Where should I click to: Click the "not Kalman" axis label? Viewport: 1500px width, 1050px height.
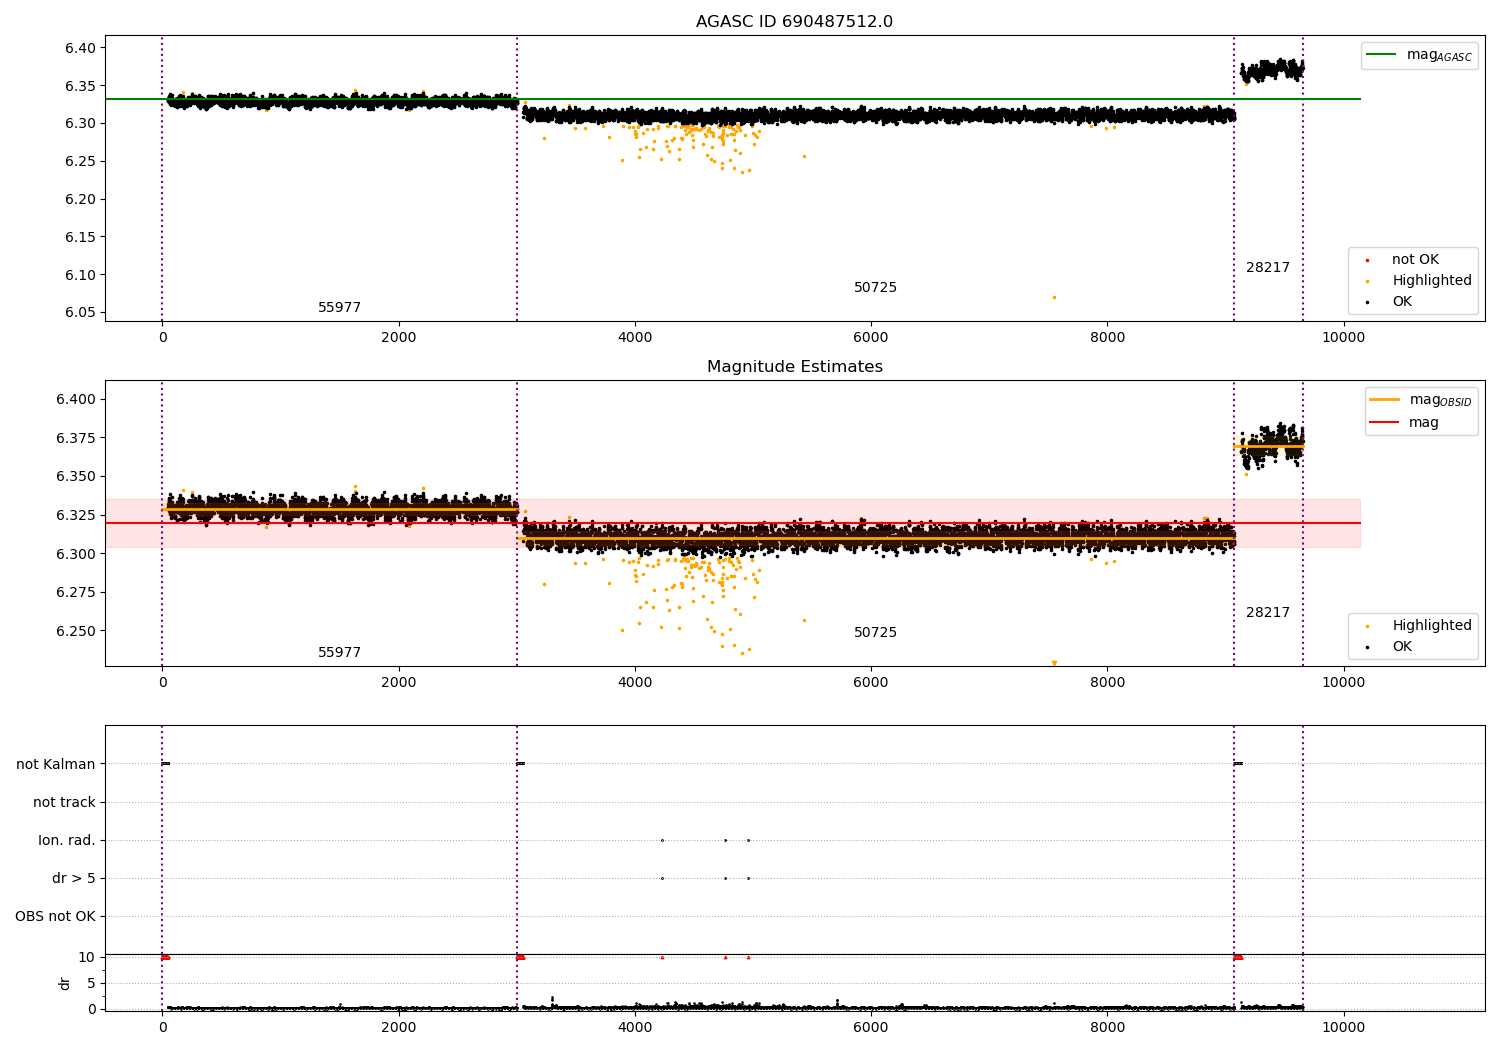(x=56, y=764)
